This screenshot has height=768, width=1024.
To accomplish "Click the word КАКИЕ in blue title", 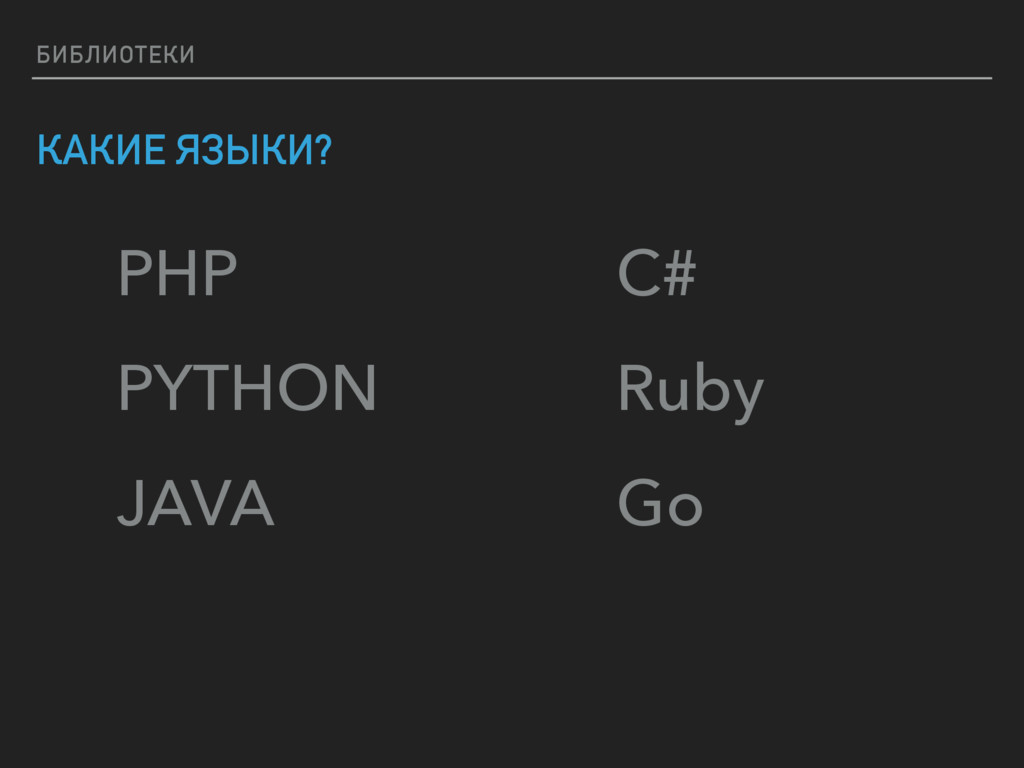I will coord(101,150).
